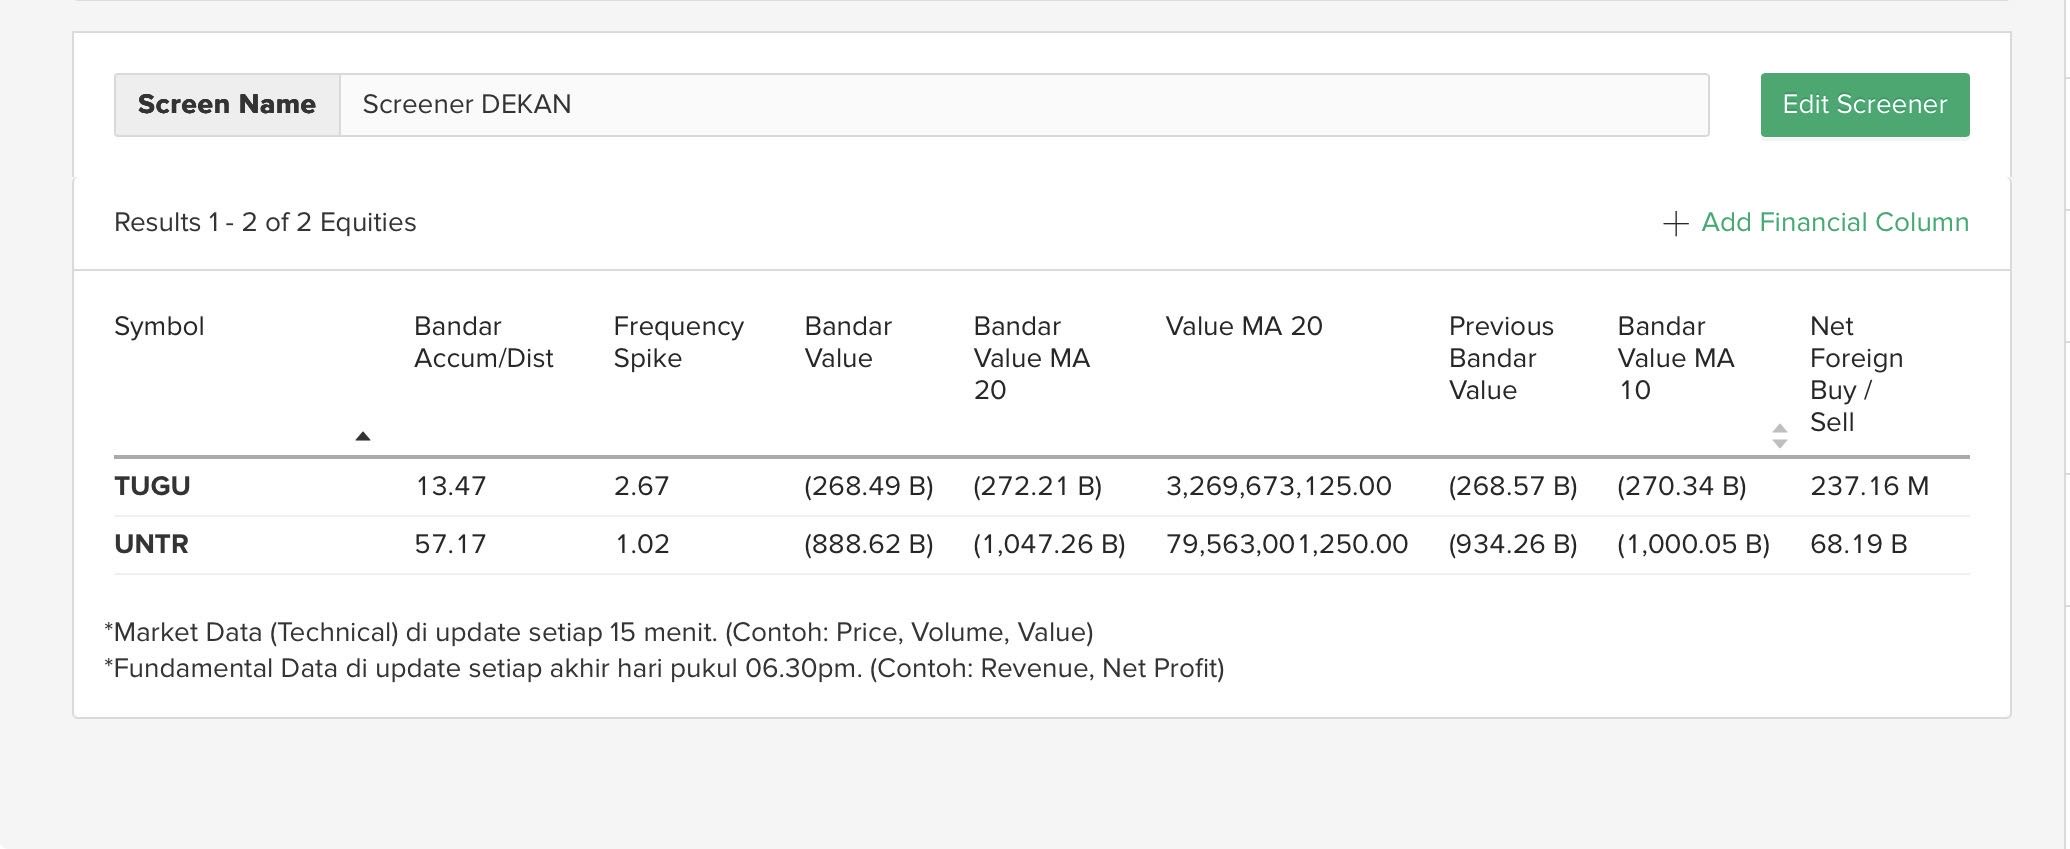The width and height of the screenshot is (2070, 849).
Task: Click the Symbol column header text
Action: click(x=159, y=326)
